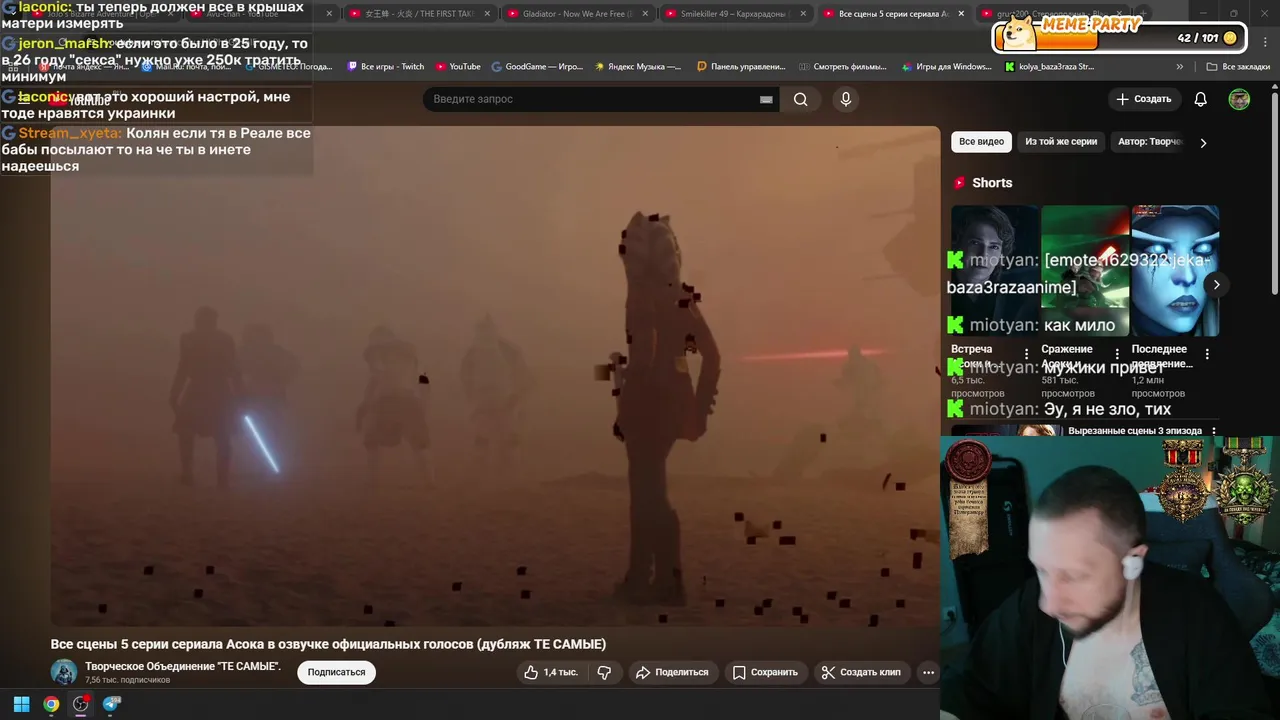The width and height of the screenshot is (1280, 720).
Task: Open the account avatar menu
Action: [1239, 99]
